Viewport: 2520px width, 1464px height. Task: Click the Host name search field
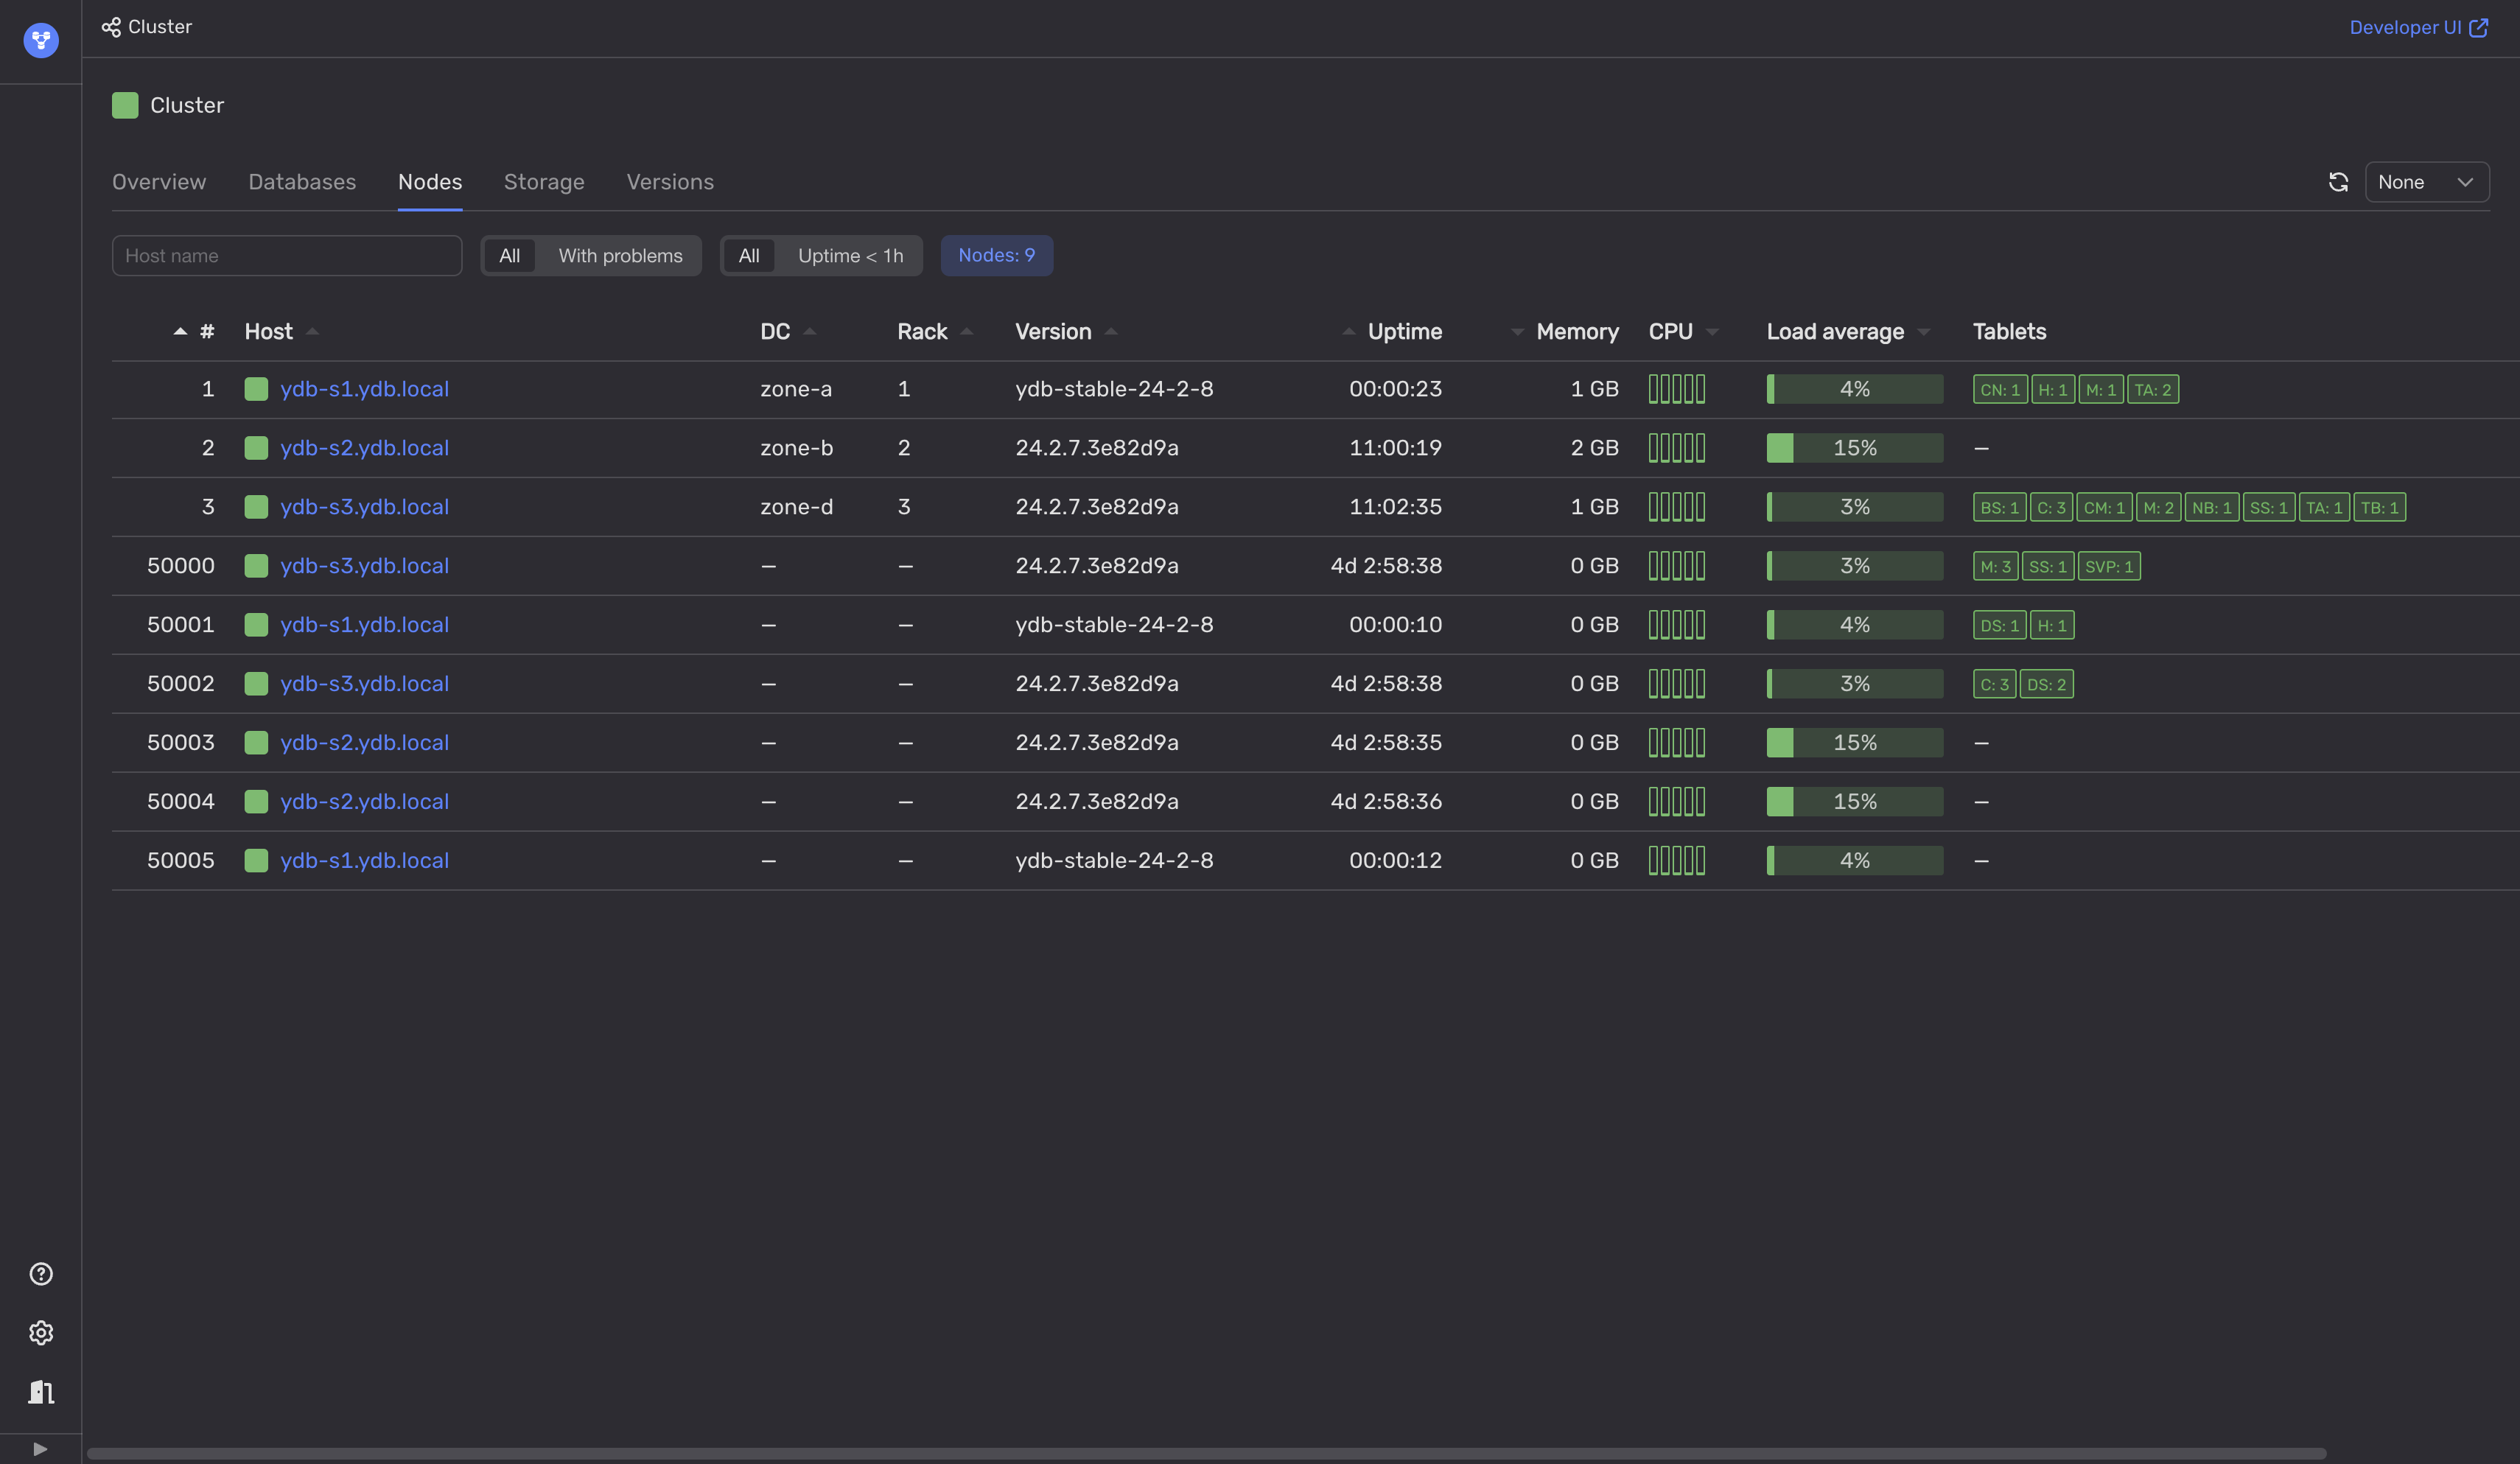point(287,256)
